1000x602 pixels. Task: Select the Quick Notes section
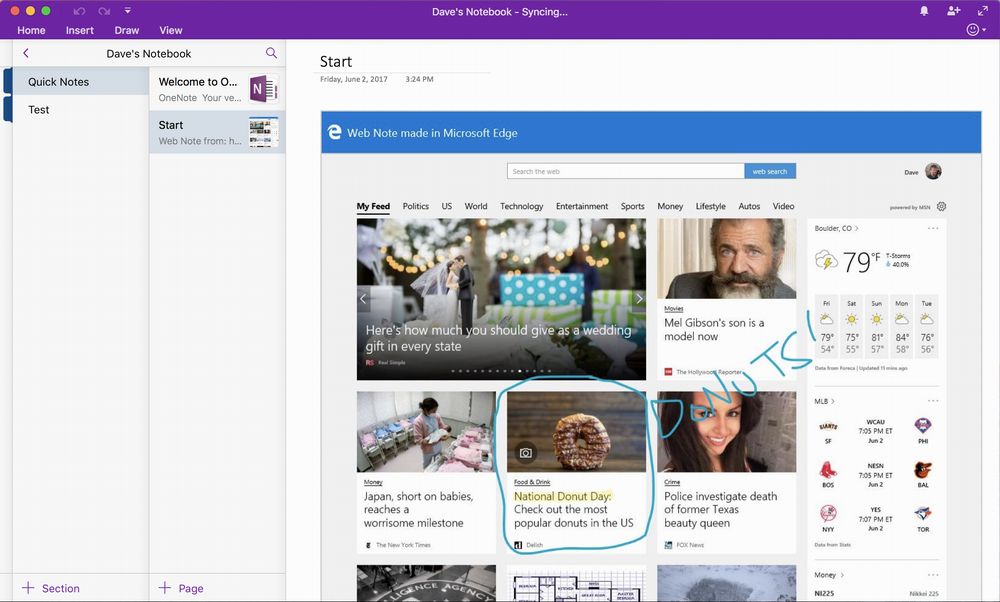[x=81, y=82]
